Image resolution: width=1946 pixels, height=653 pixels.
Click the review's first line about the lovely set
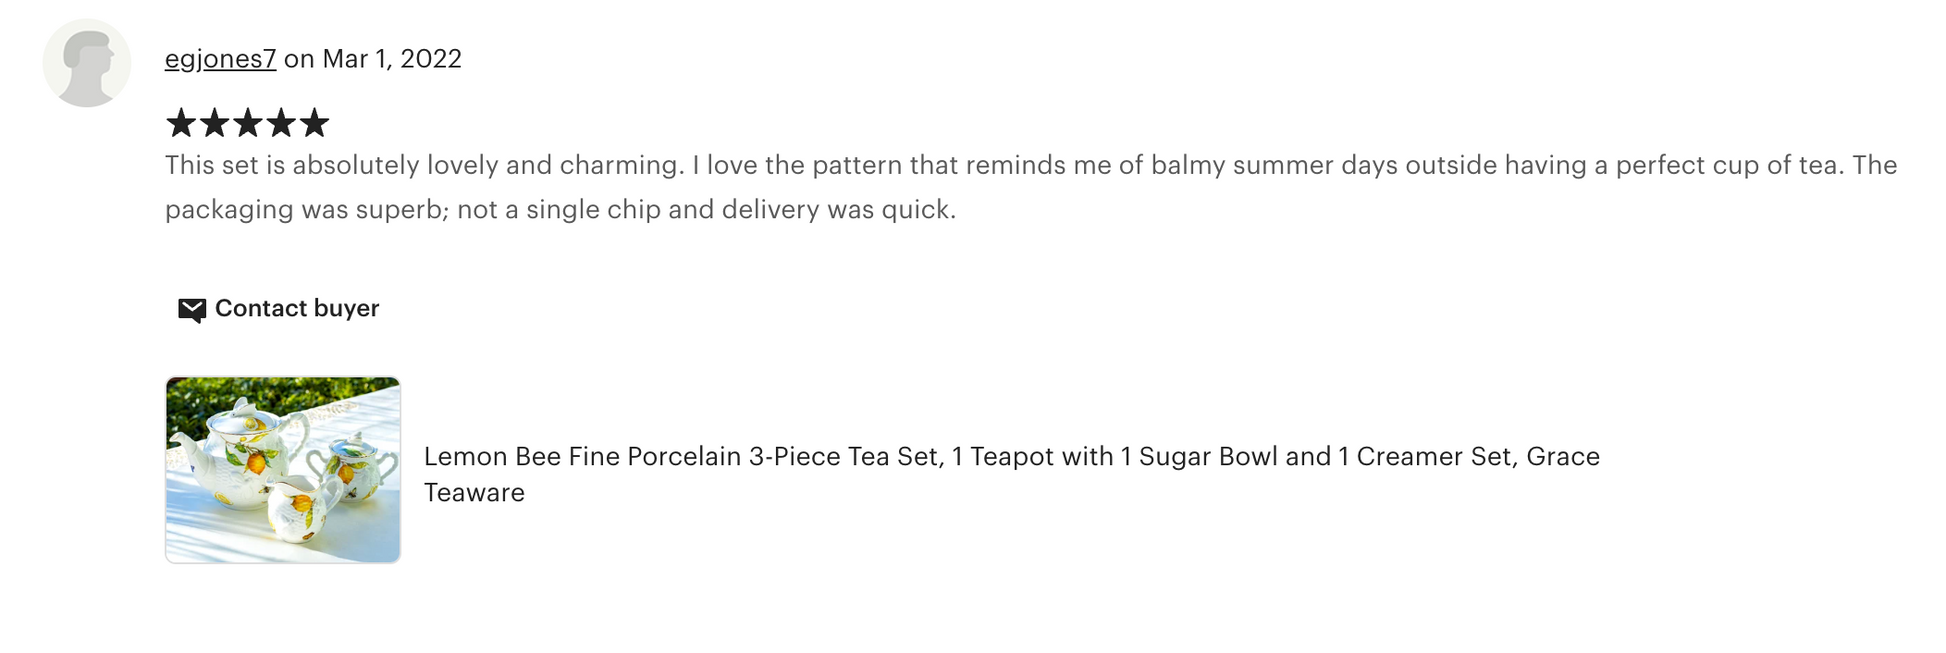coord(1030,165)
